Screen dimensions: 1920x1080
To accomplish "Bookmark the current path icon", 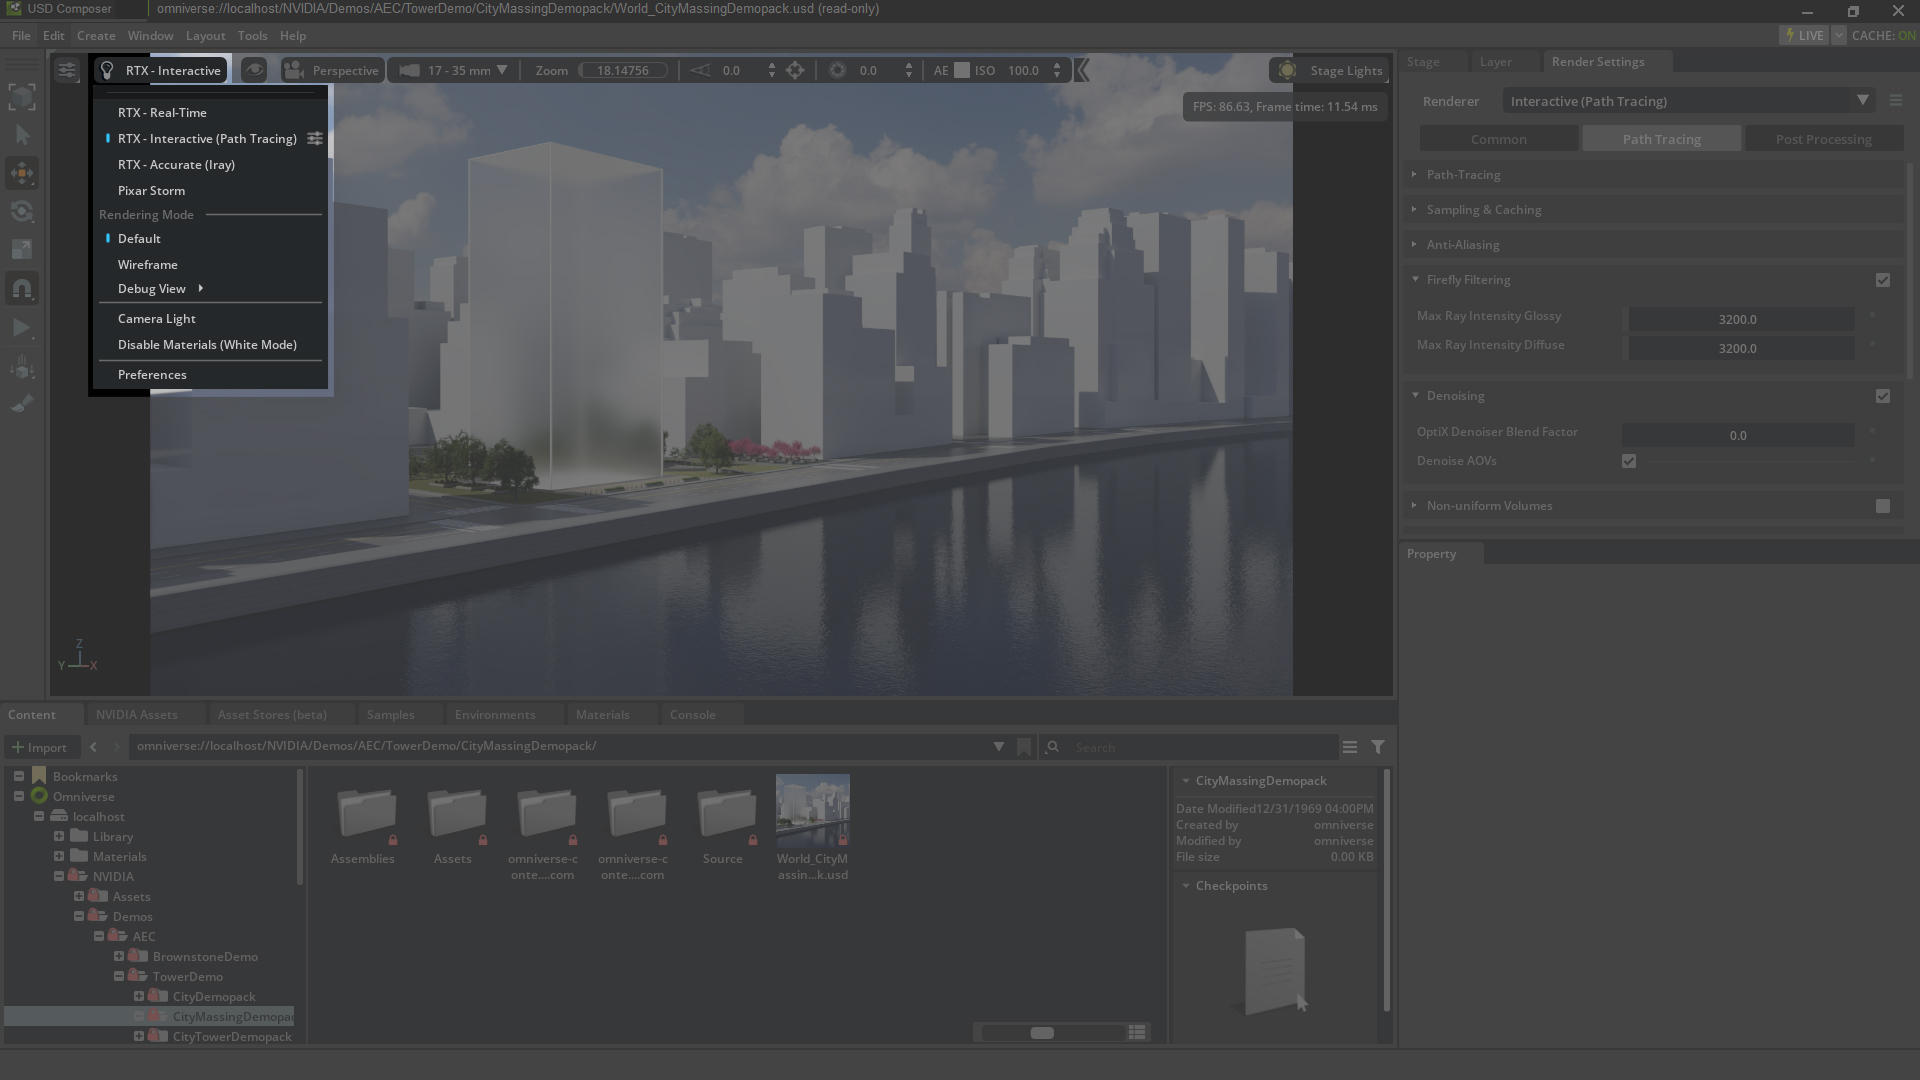I will (1024, 747).
